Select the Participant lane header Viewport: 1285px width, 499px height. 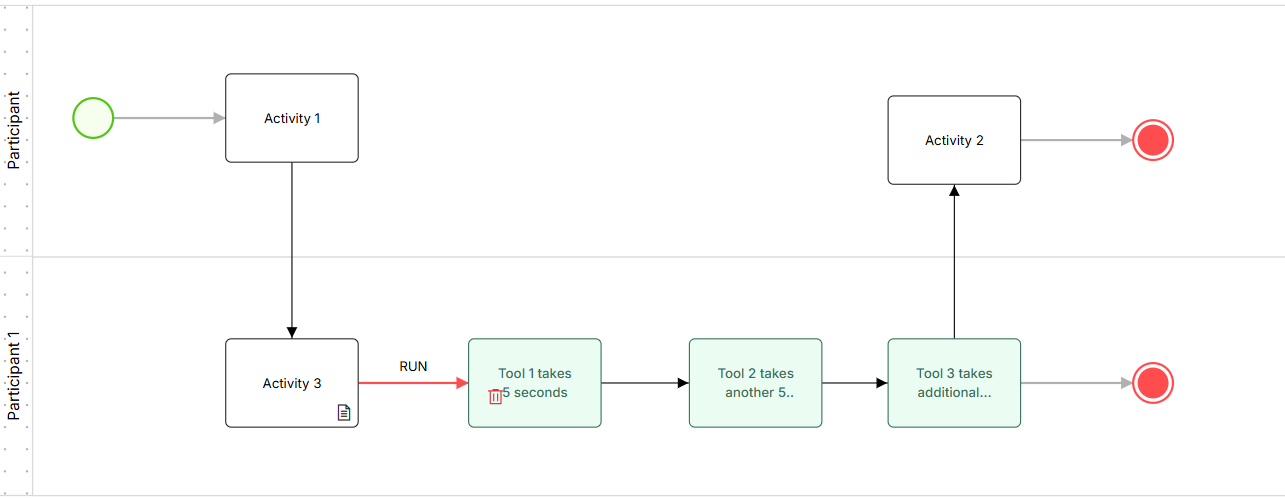pyautogui.click(x=14, y=130)
